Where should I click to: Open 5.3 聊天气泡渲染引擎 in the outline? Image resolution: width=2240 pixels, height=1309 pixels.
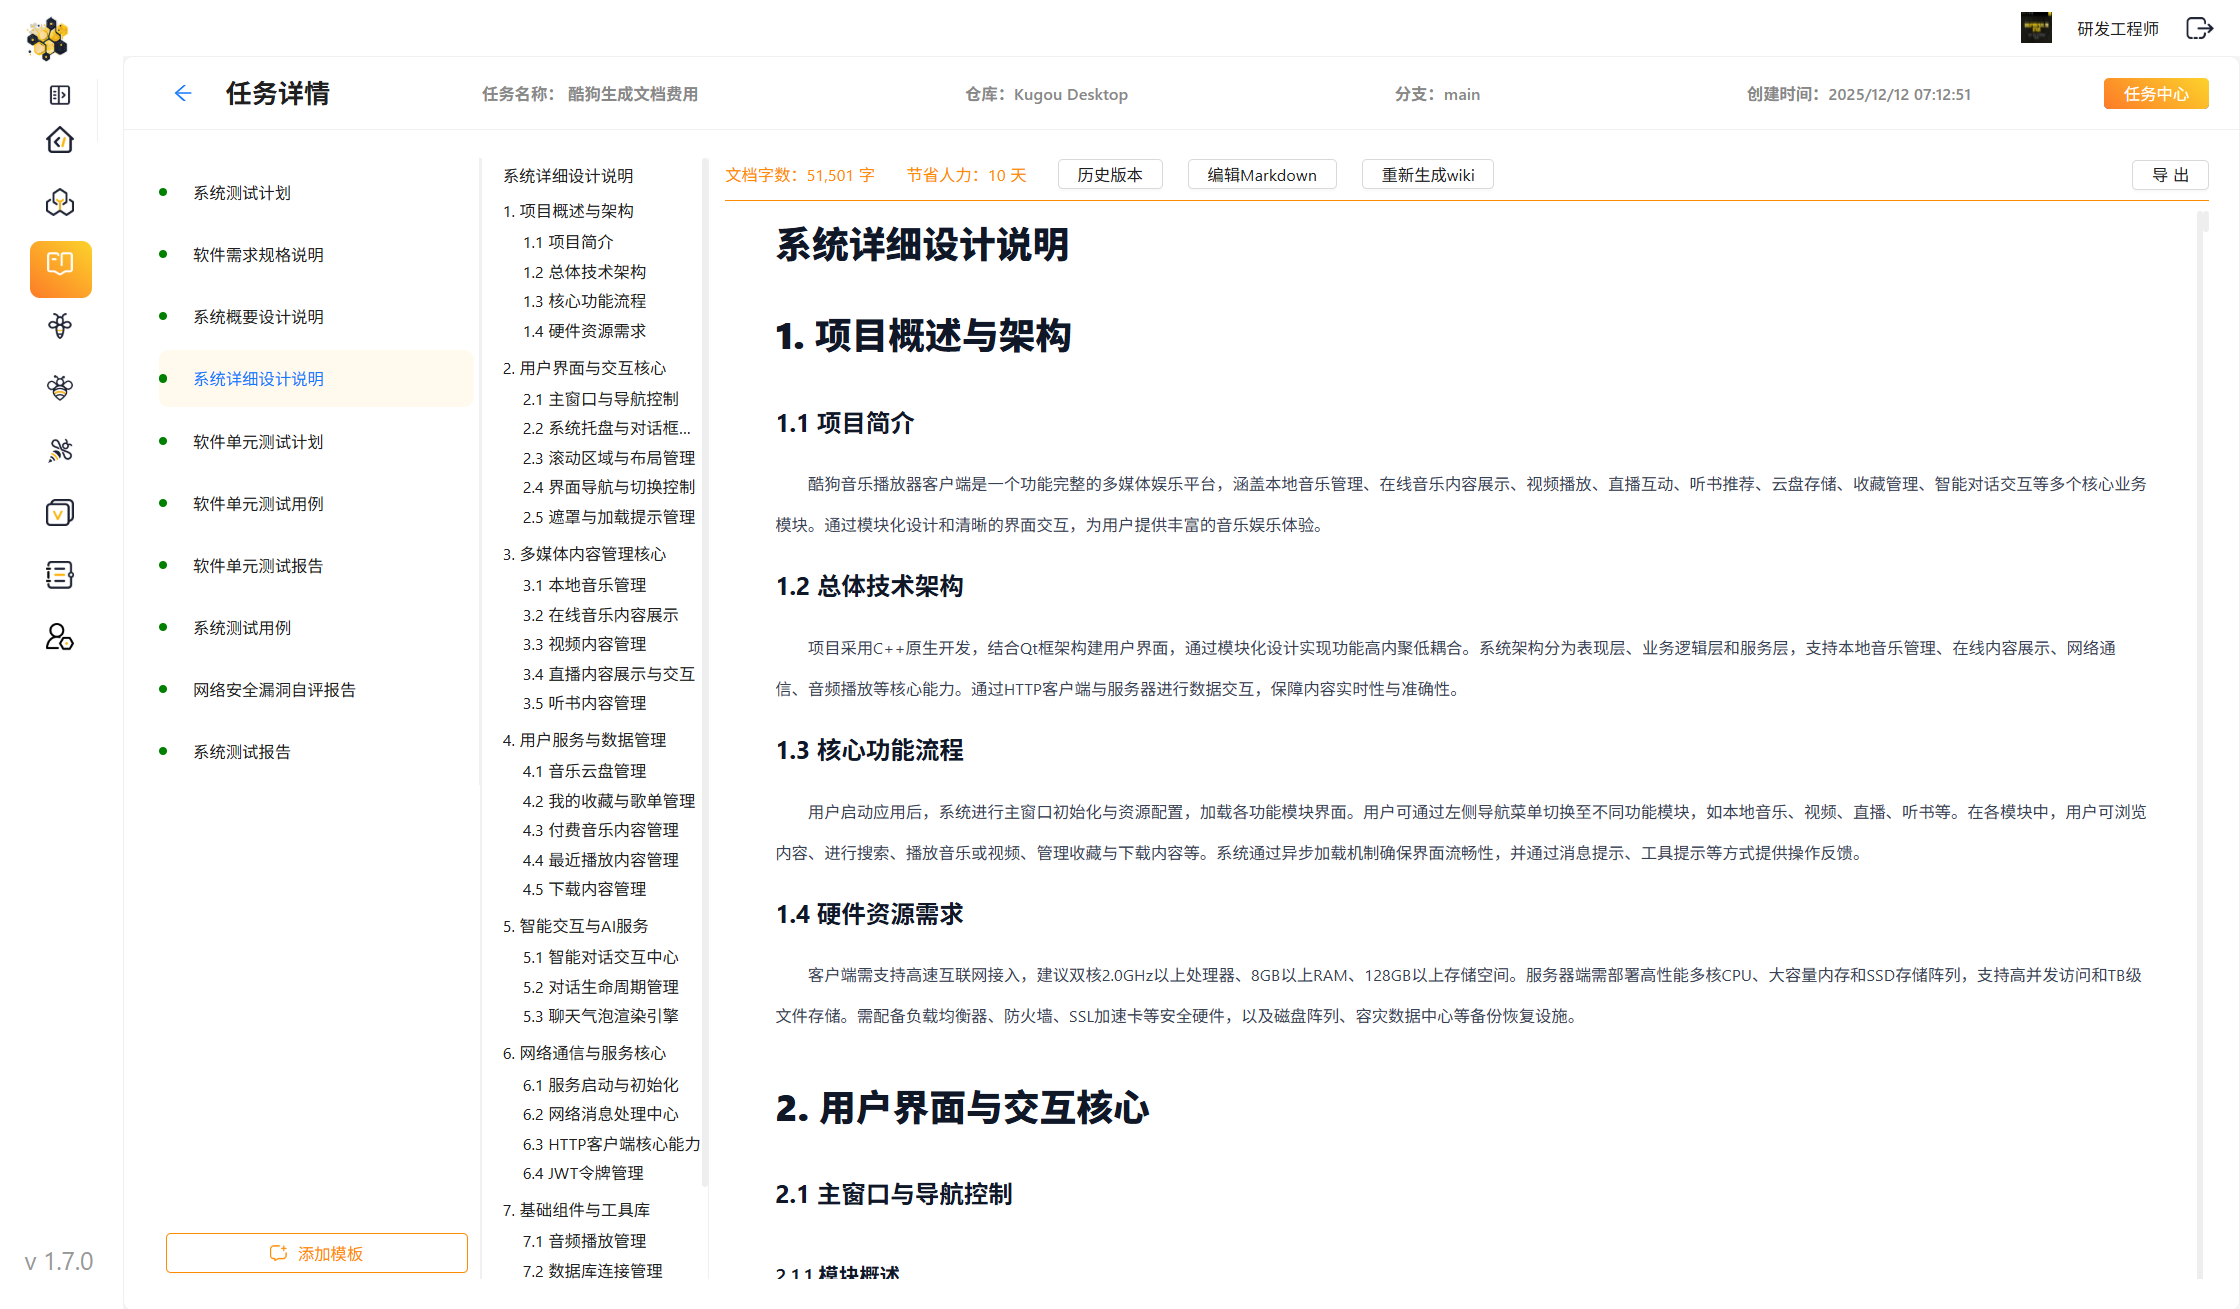[601, 1016]
